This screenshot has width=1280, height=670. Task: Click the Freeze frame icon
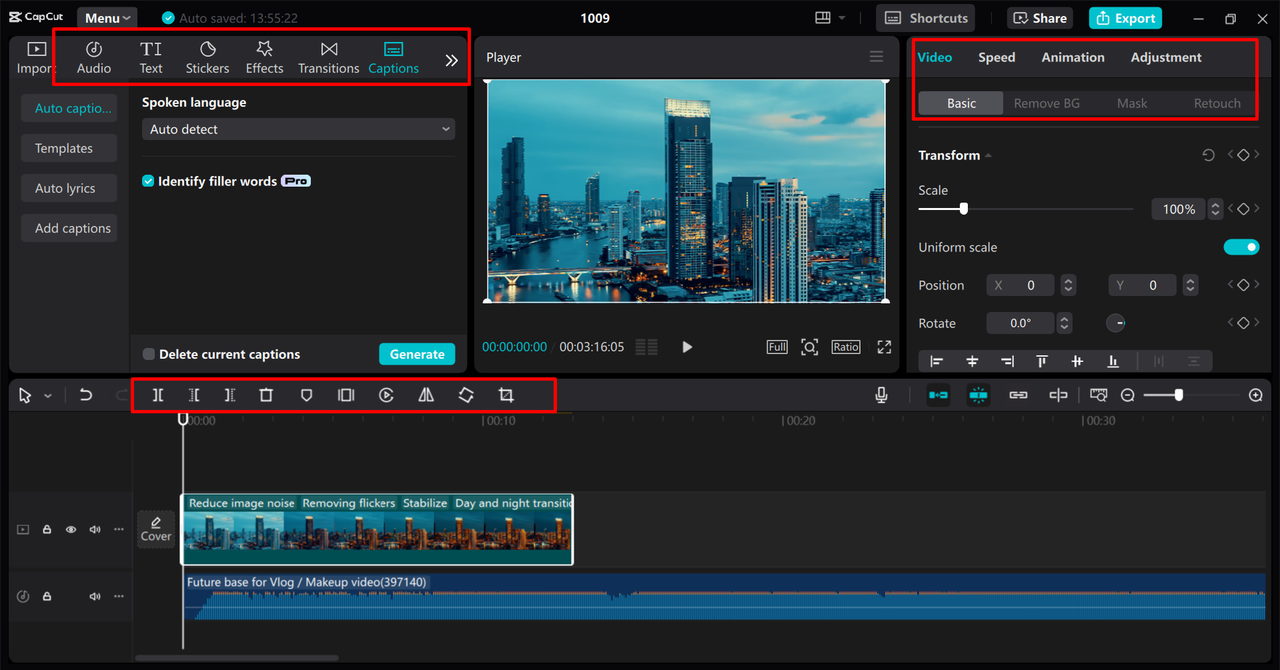point(346,395)
